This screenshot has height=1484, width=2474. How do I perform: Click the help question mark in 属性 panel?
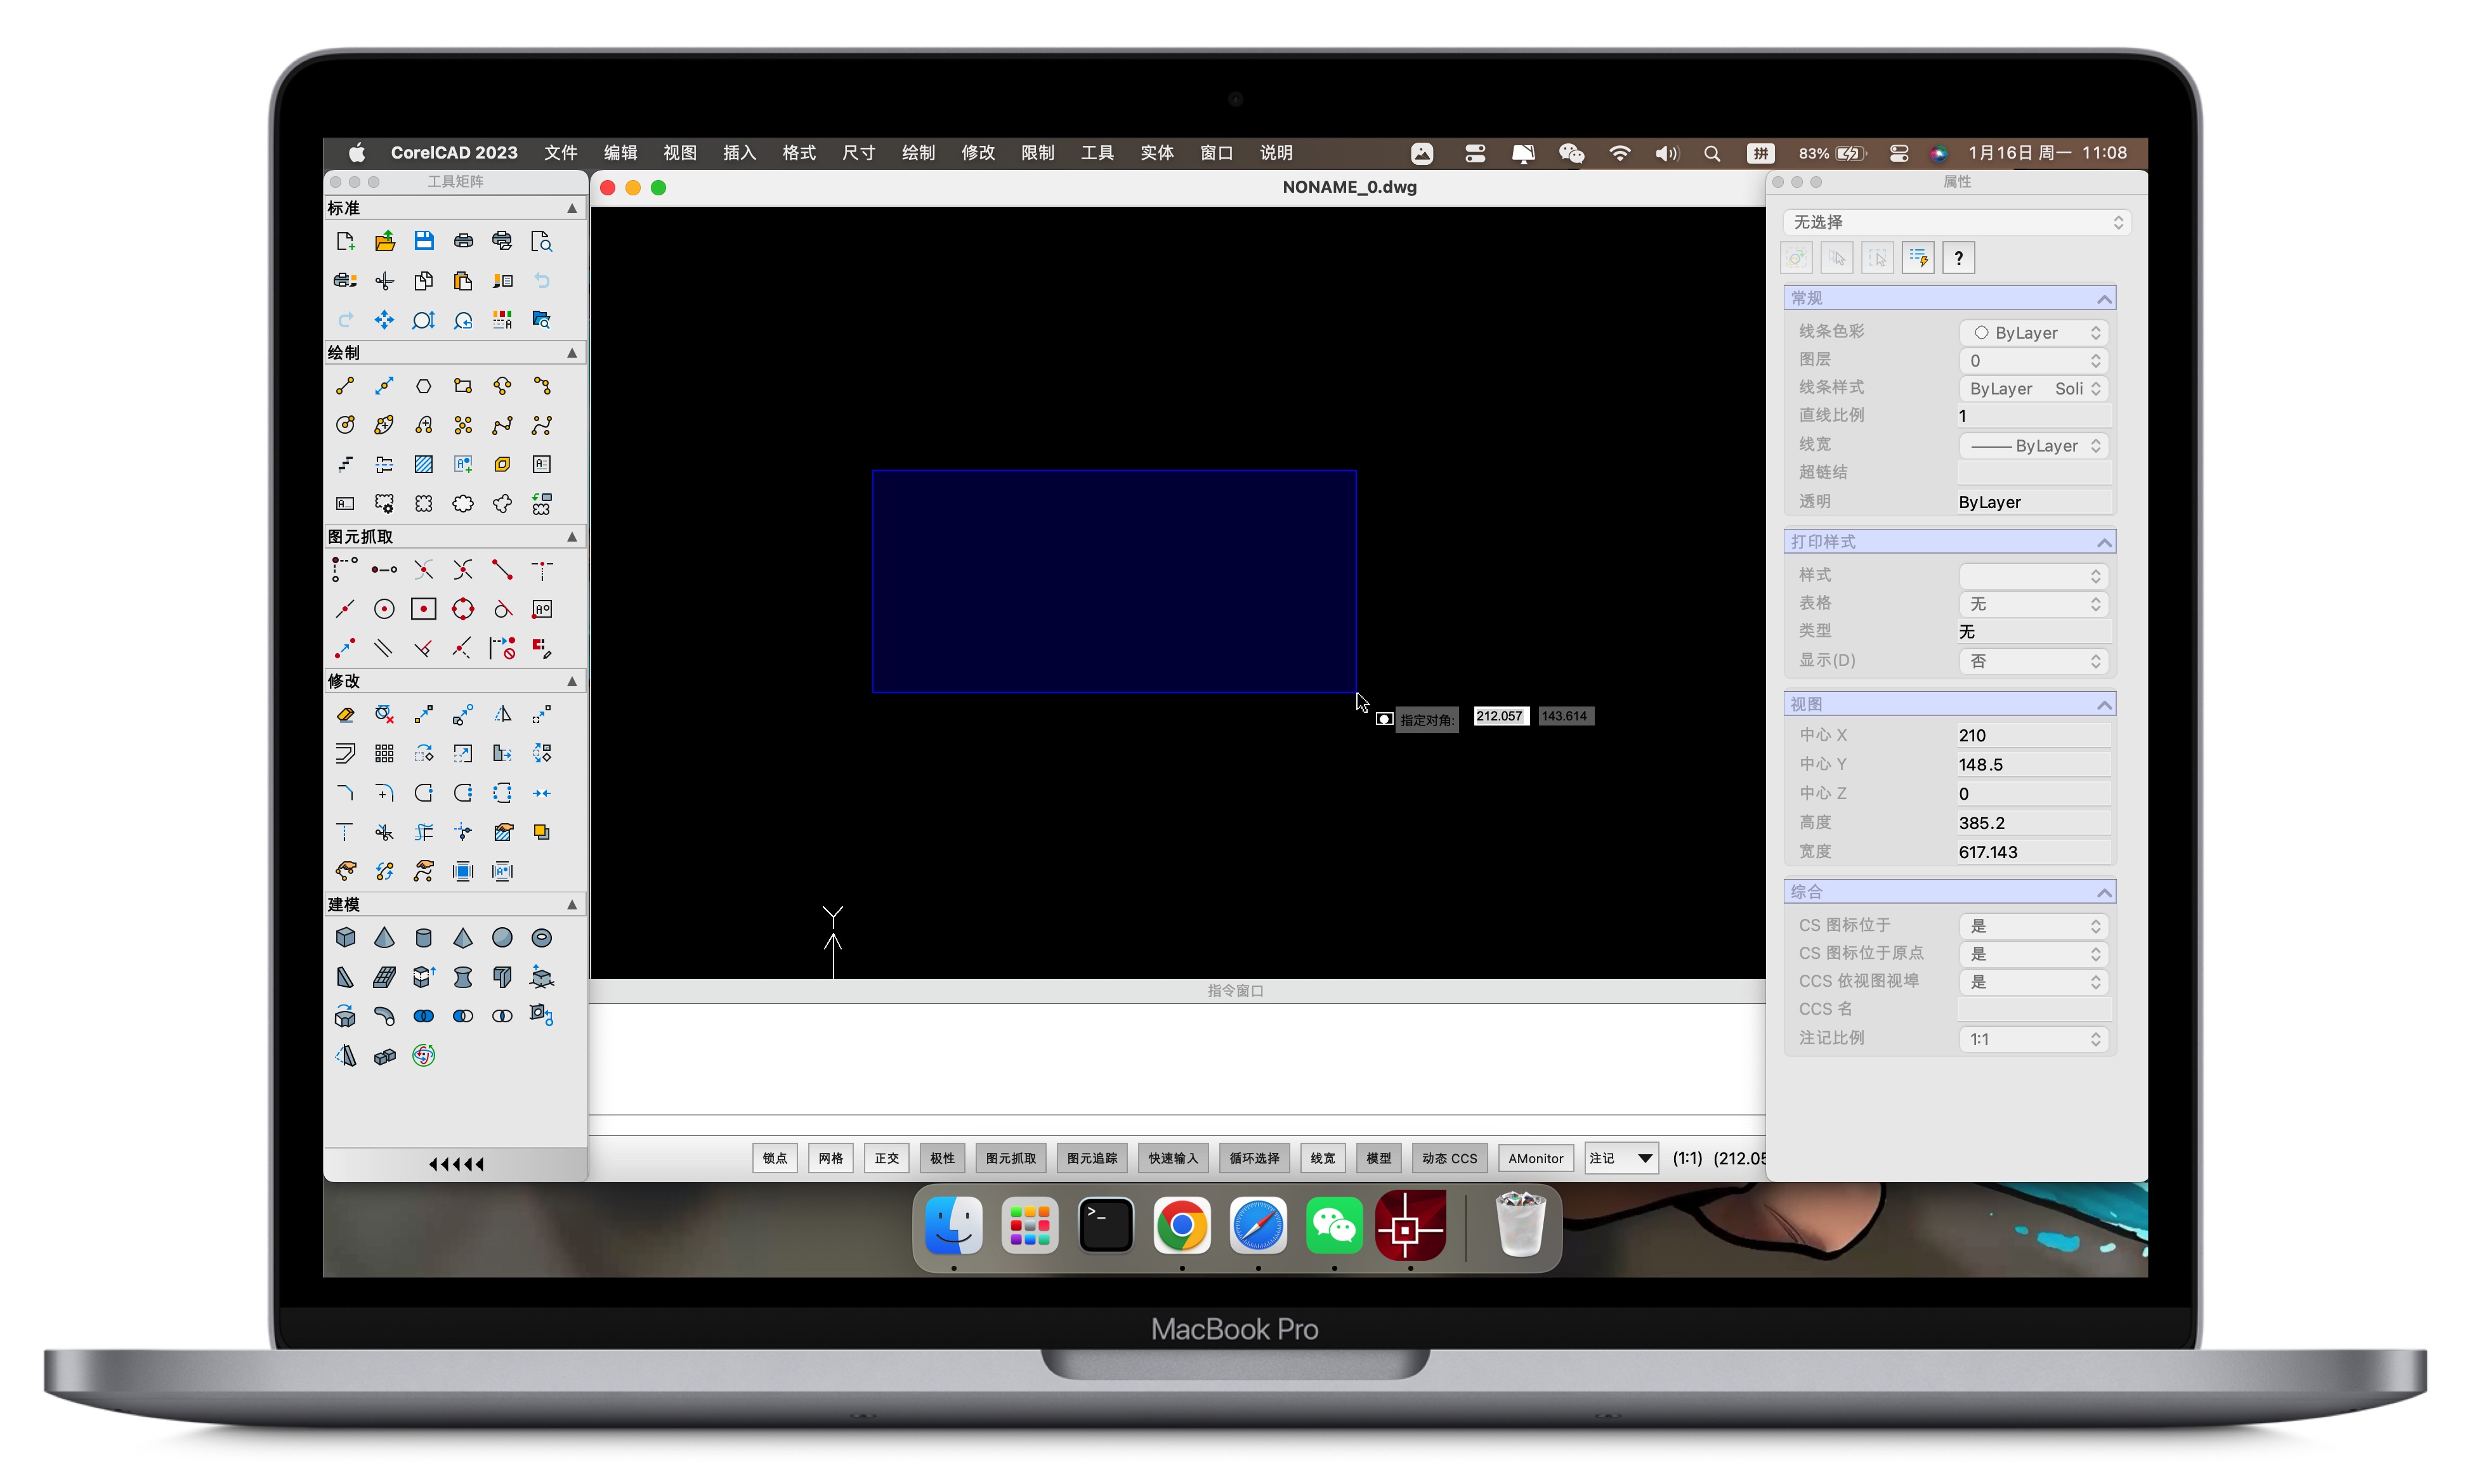(x=1958, y=258)
